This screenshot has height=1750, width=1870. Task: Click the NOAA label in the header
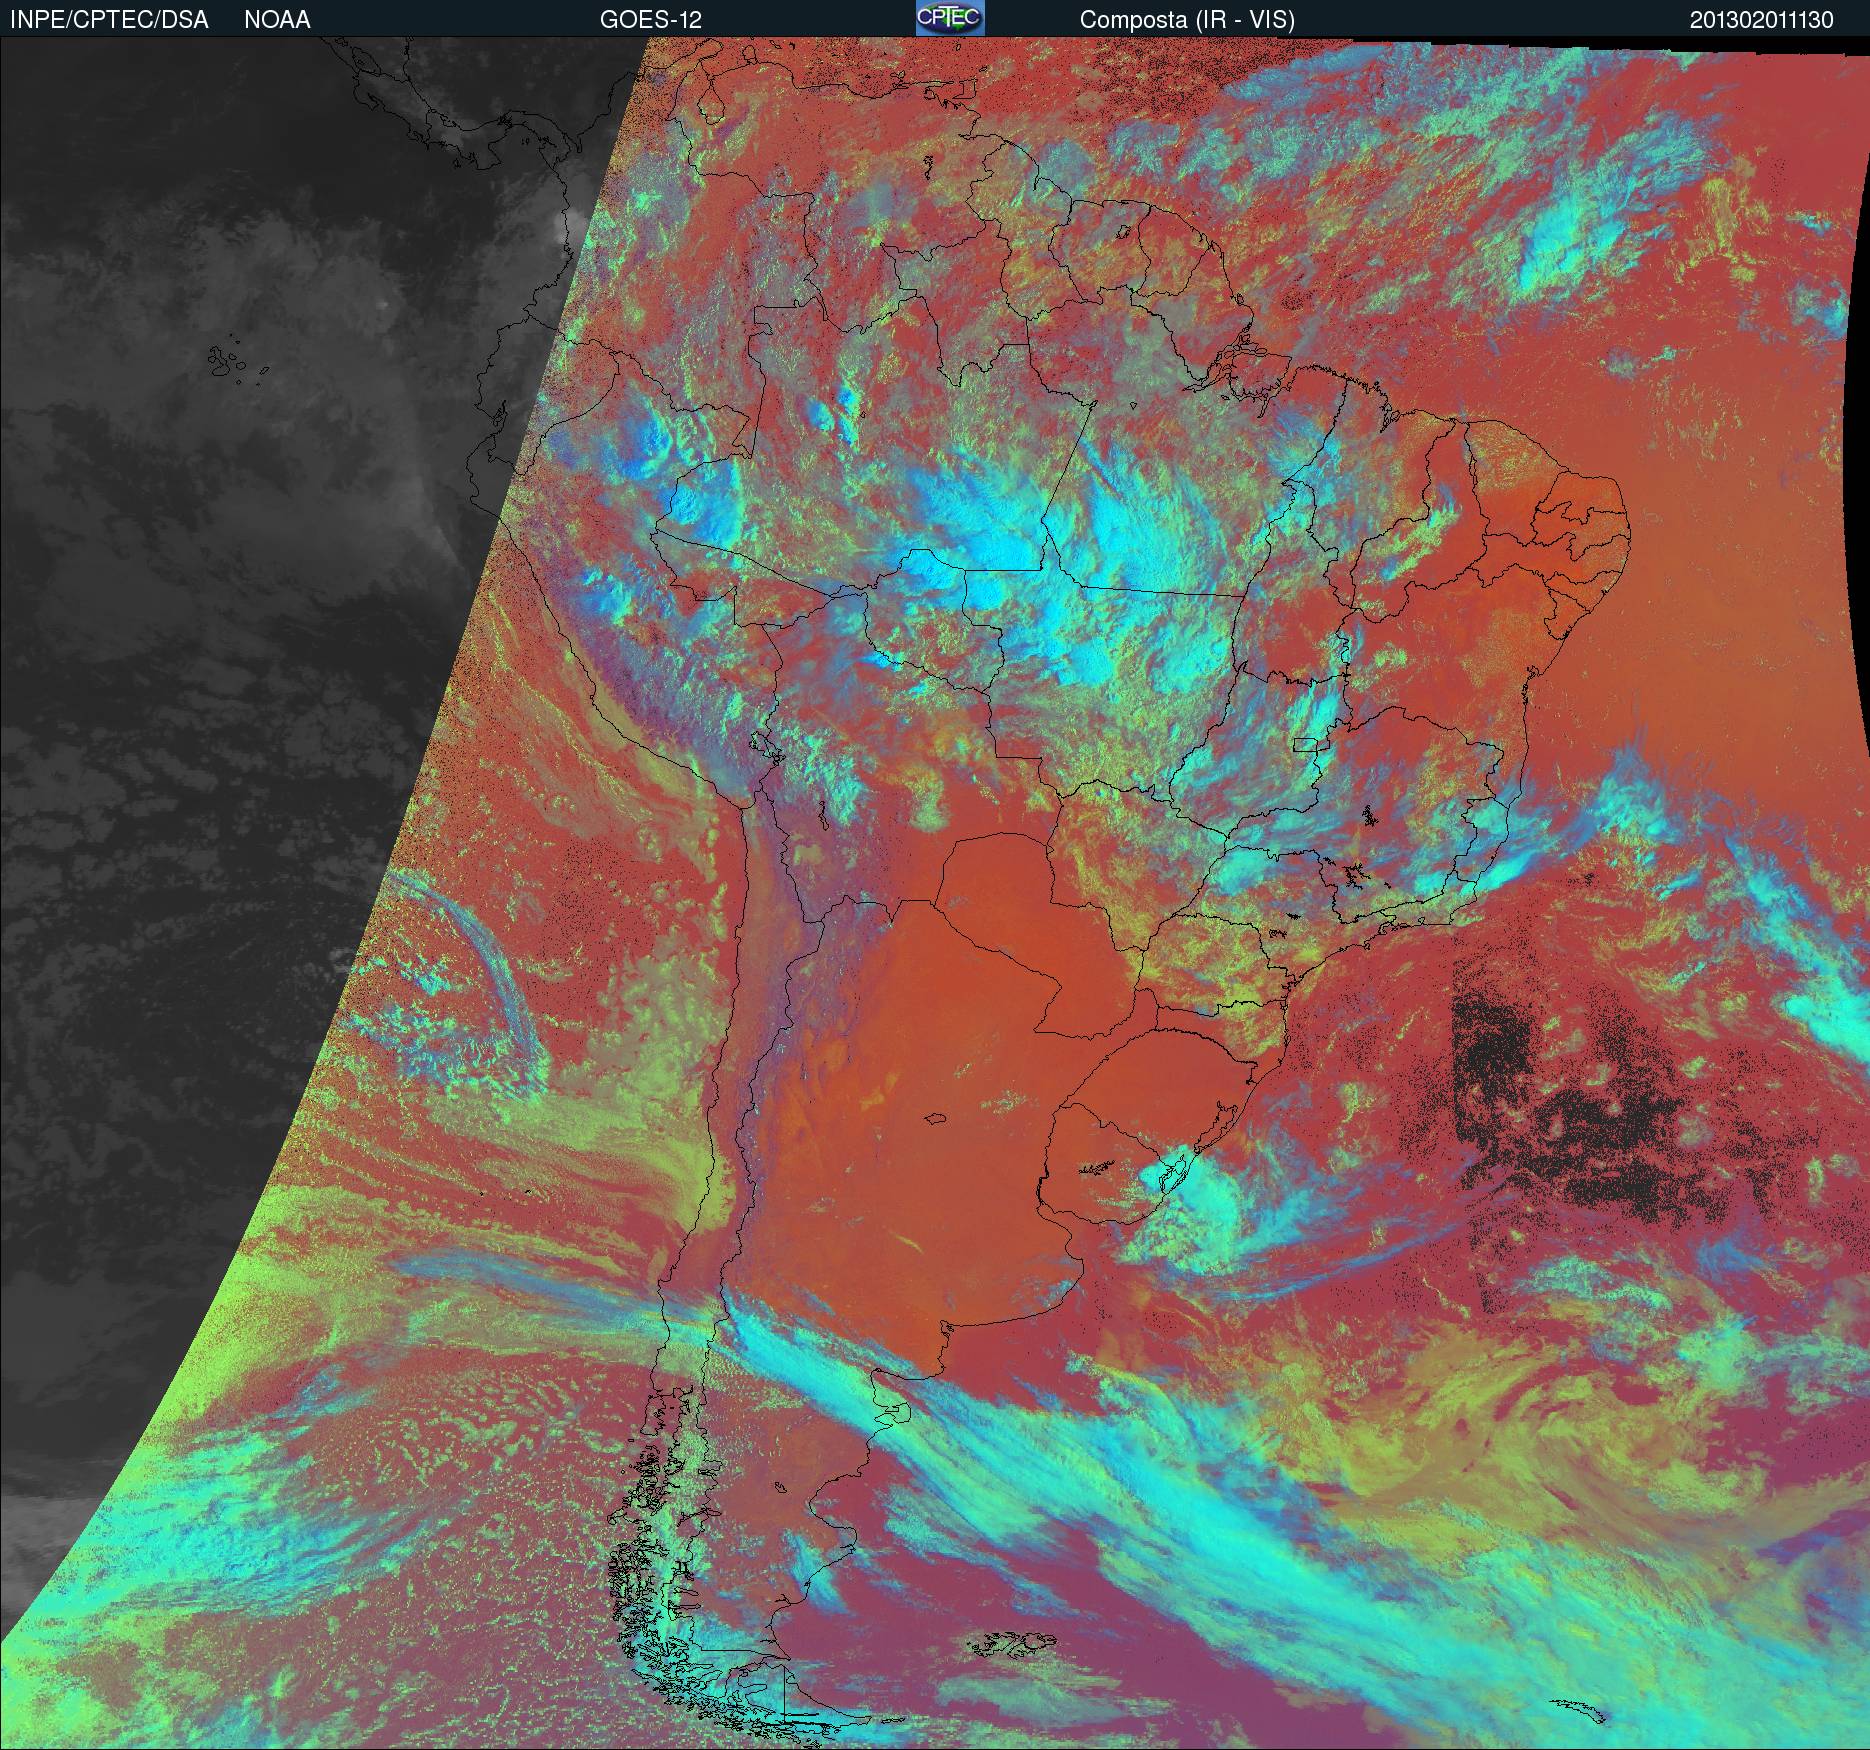[x=277, y=20]
